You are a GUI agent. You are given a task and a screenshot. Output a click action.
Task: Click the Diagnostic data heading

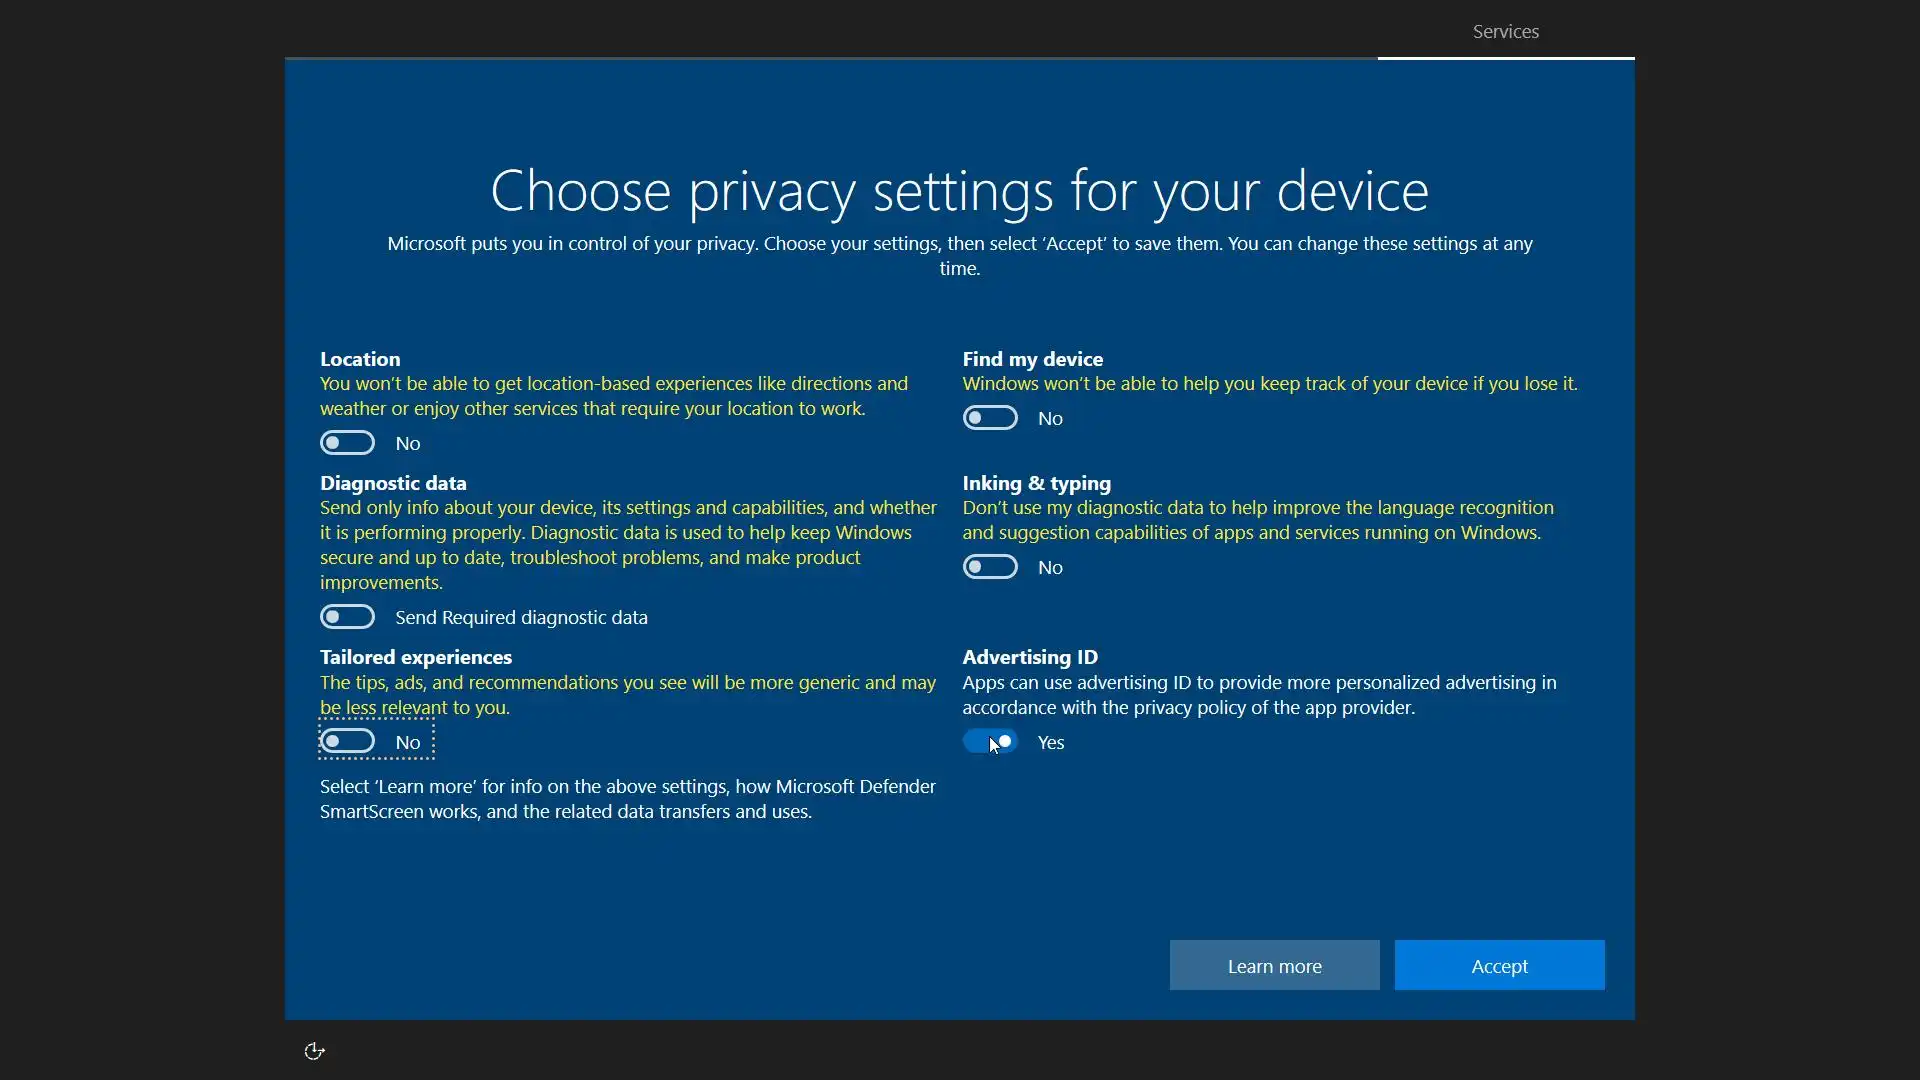coord(393,483)
